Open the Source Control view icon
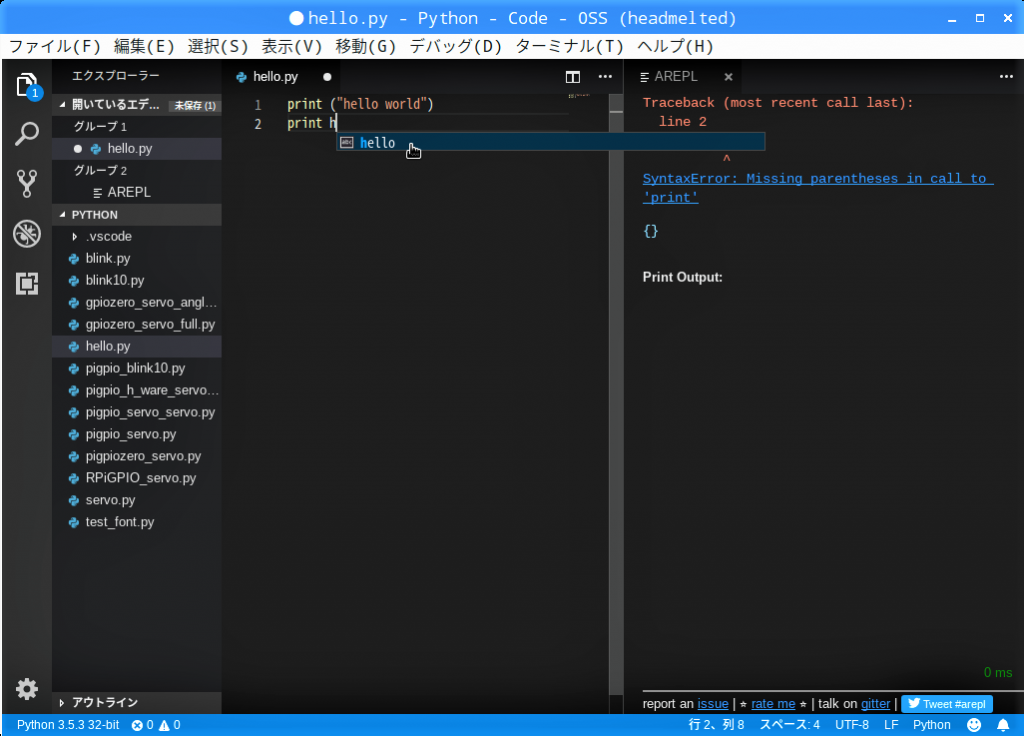 [27, 184]
